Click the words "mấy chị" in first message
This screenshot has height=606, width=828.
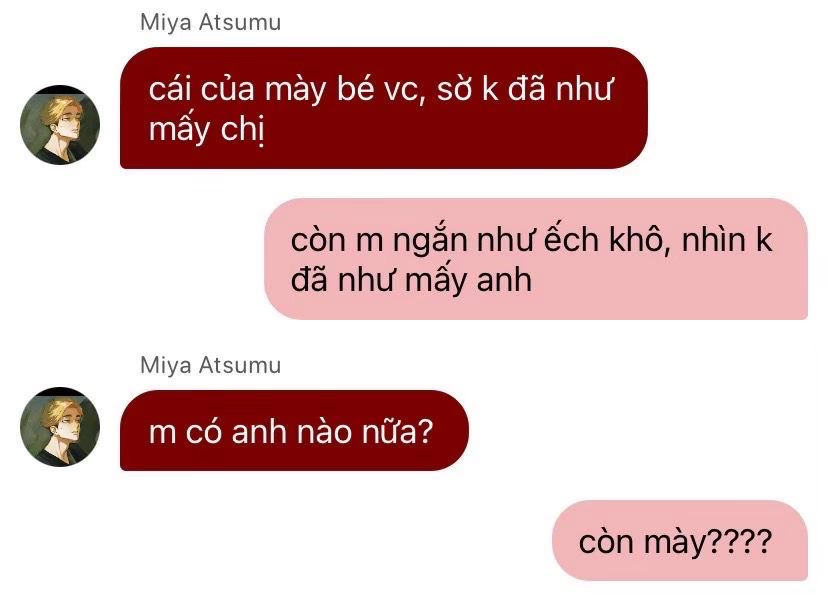click(x=206, y=130)
